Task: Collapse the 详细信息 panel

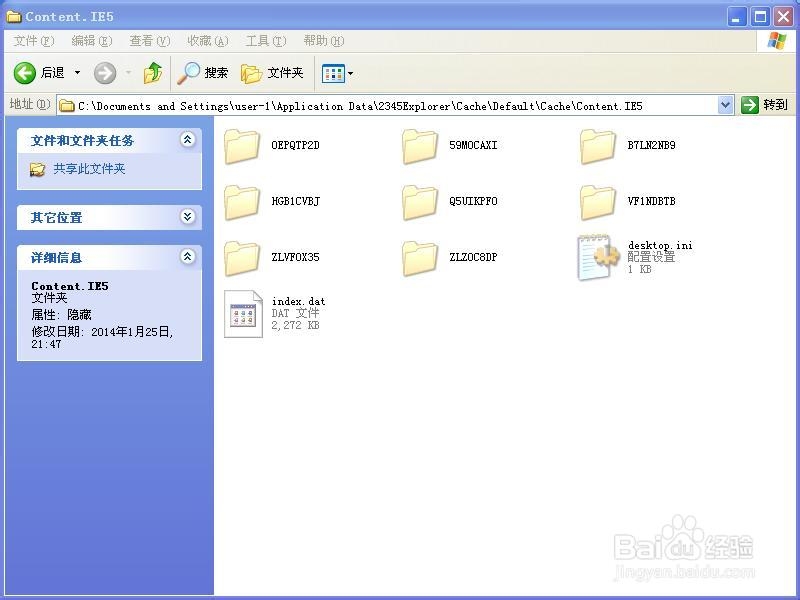Action: (x=187, y=257)
